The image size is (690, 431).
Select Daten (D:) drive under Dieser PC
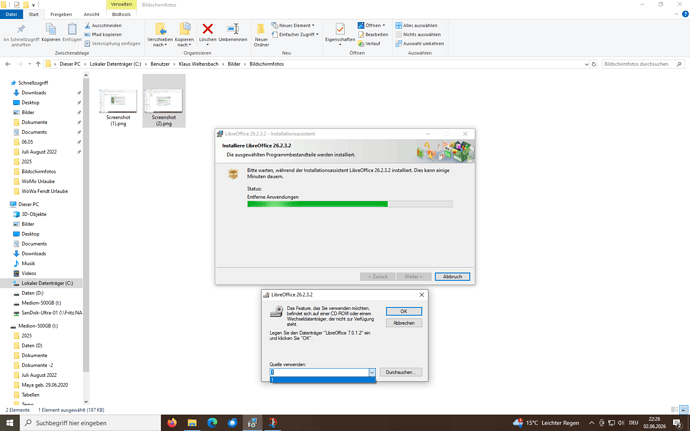[x=32, y=293]
